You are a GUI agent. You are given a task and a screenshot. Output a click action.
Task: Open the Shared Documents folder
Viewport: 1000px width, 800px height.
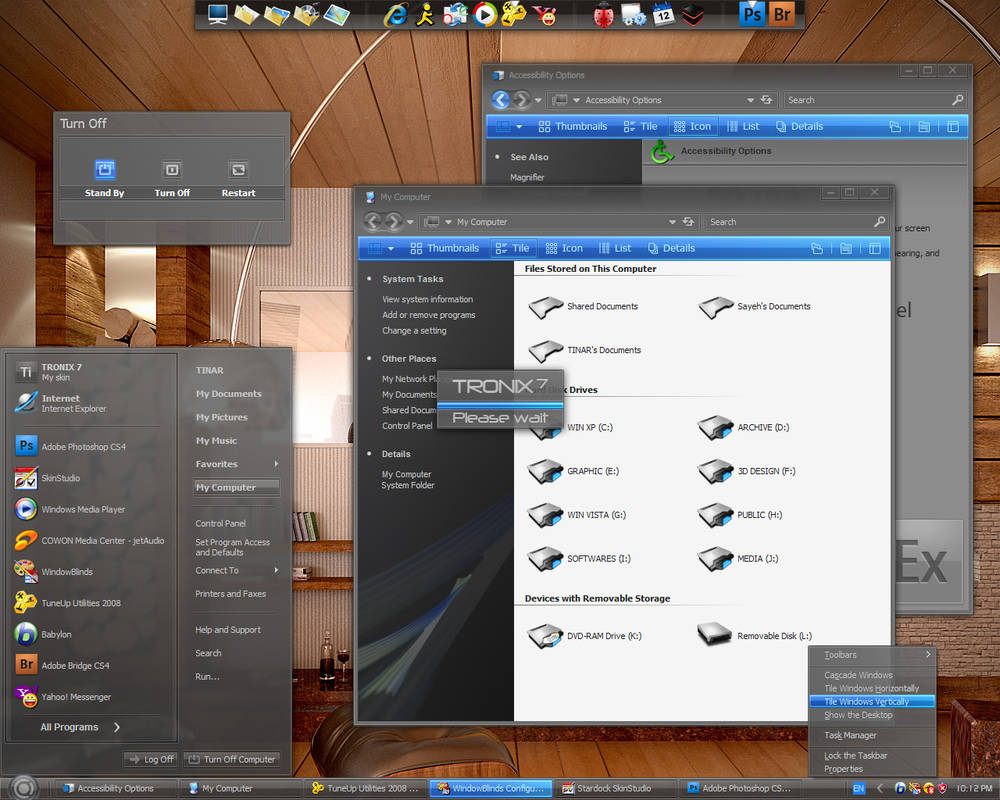[583, 307]
